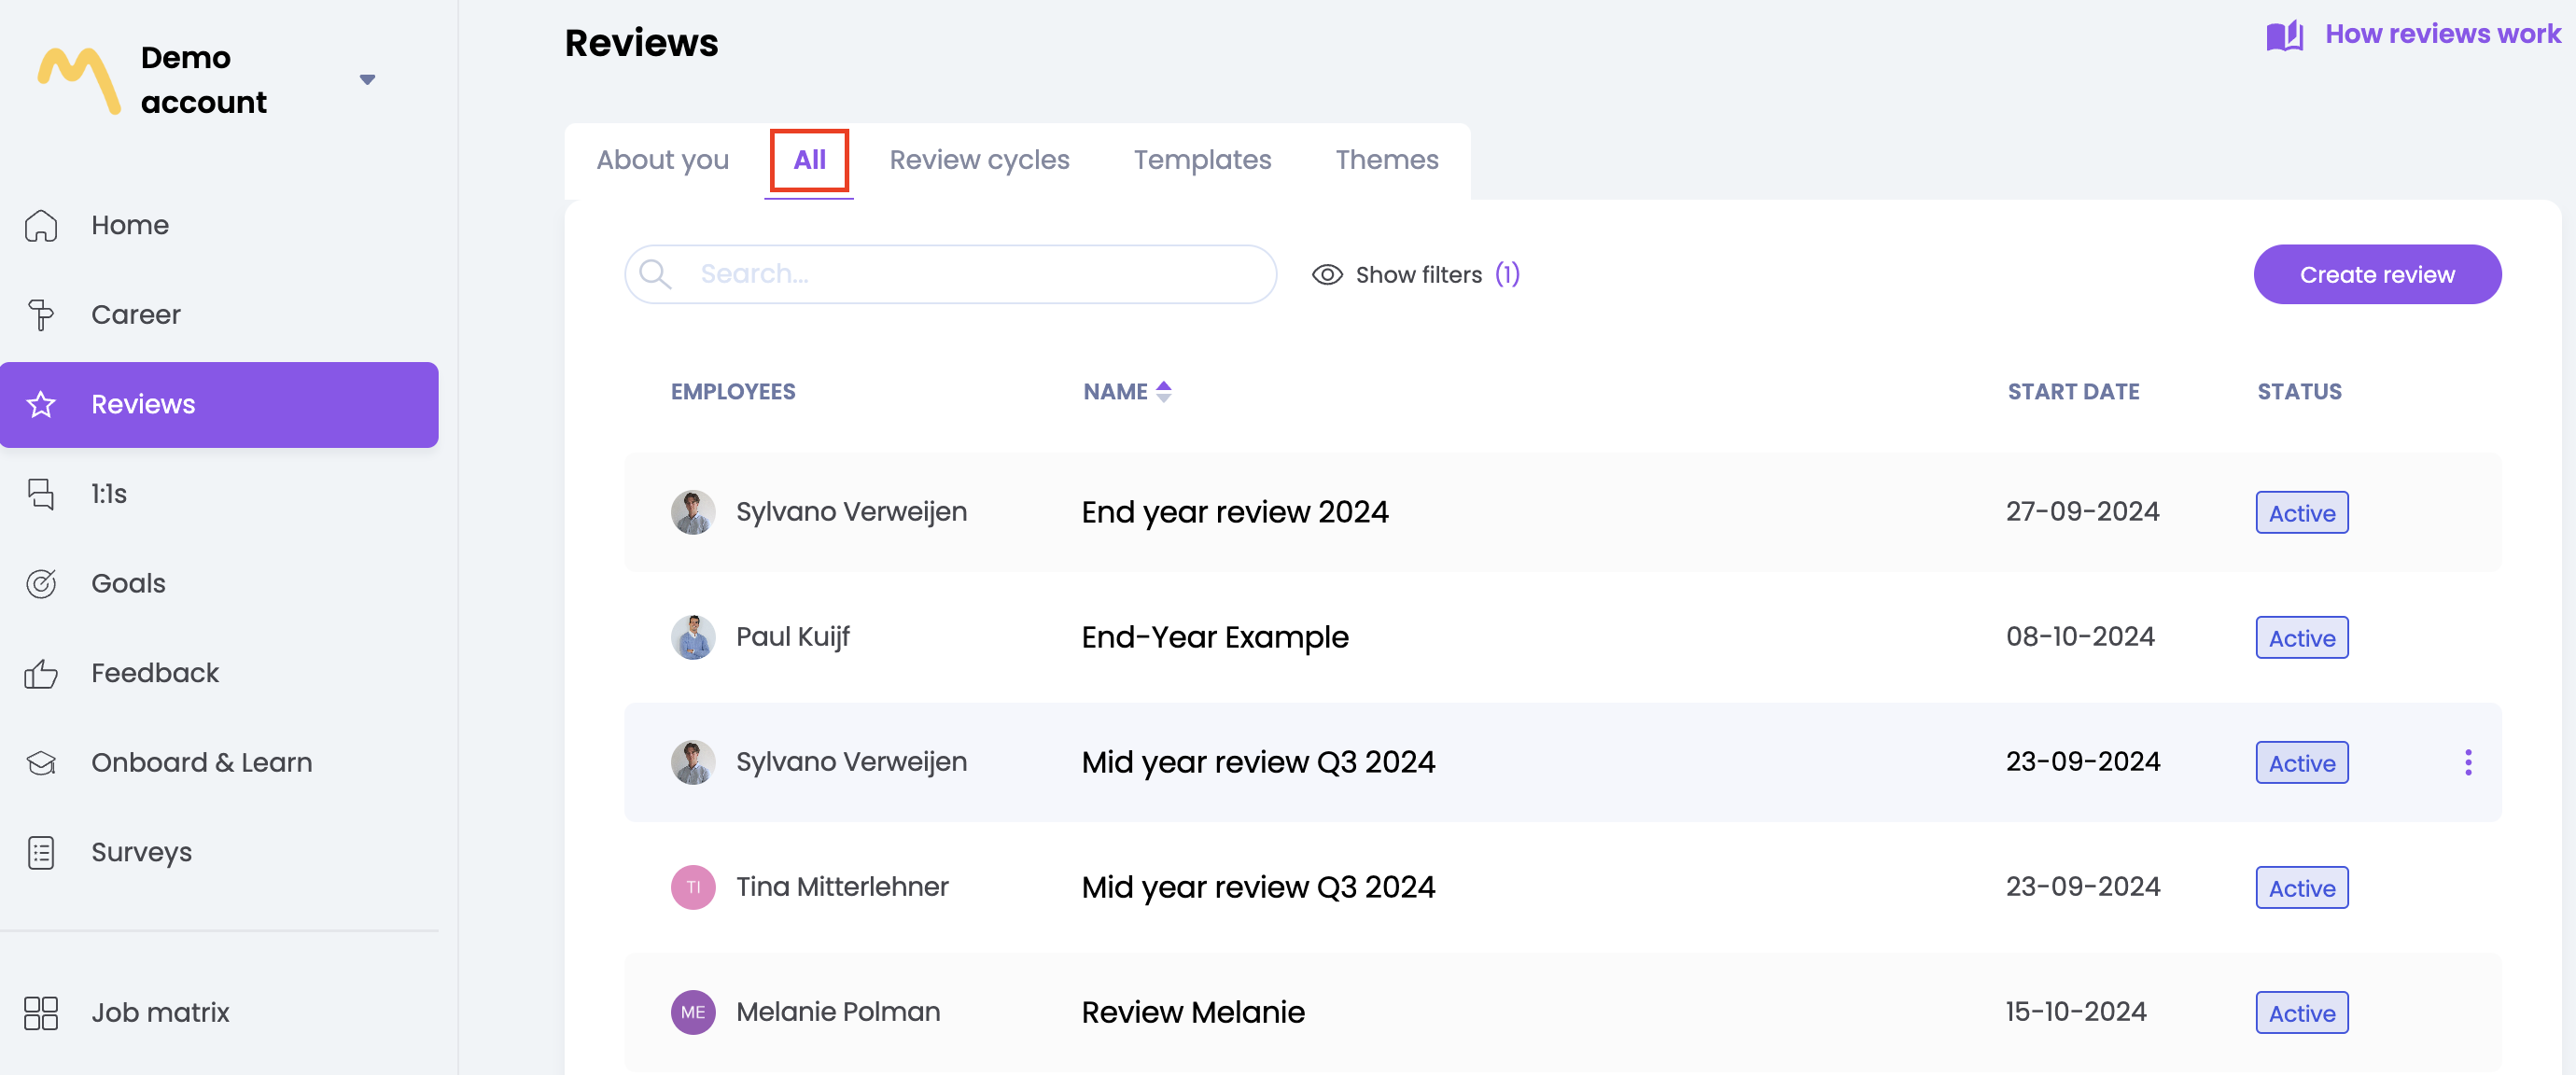Expand the Demo account dropdown arrow
This screenshot has height=1075, width=2576.
pos(367,80)
